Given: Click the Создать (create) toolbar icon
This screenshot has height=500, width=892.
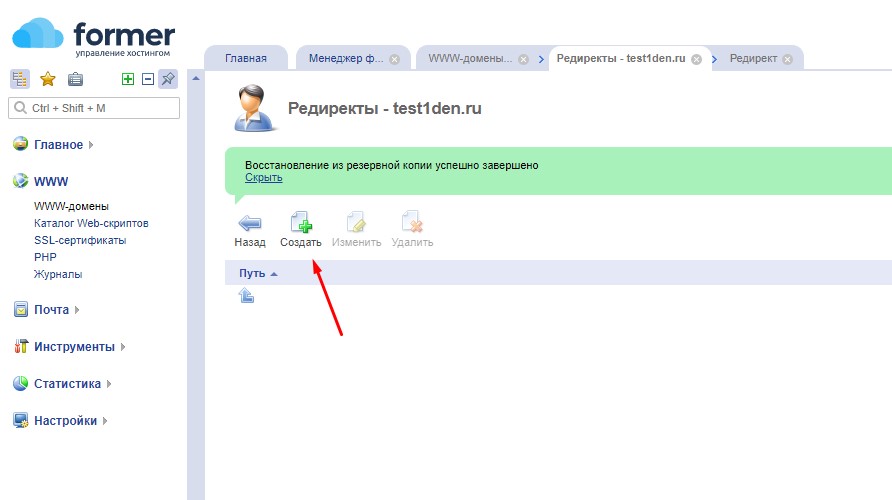Looking at the screenshot, I should (300, 224).
